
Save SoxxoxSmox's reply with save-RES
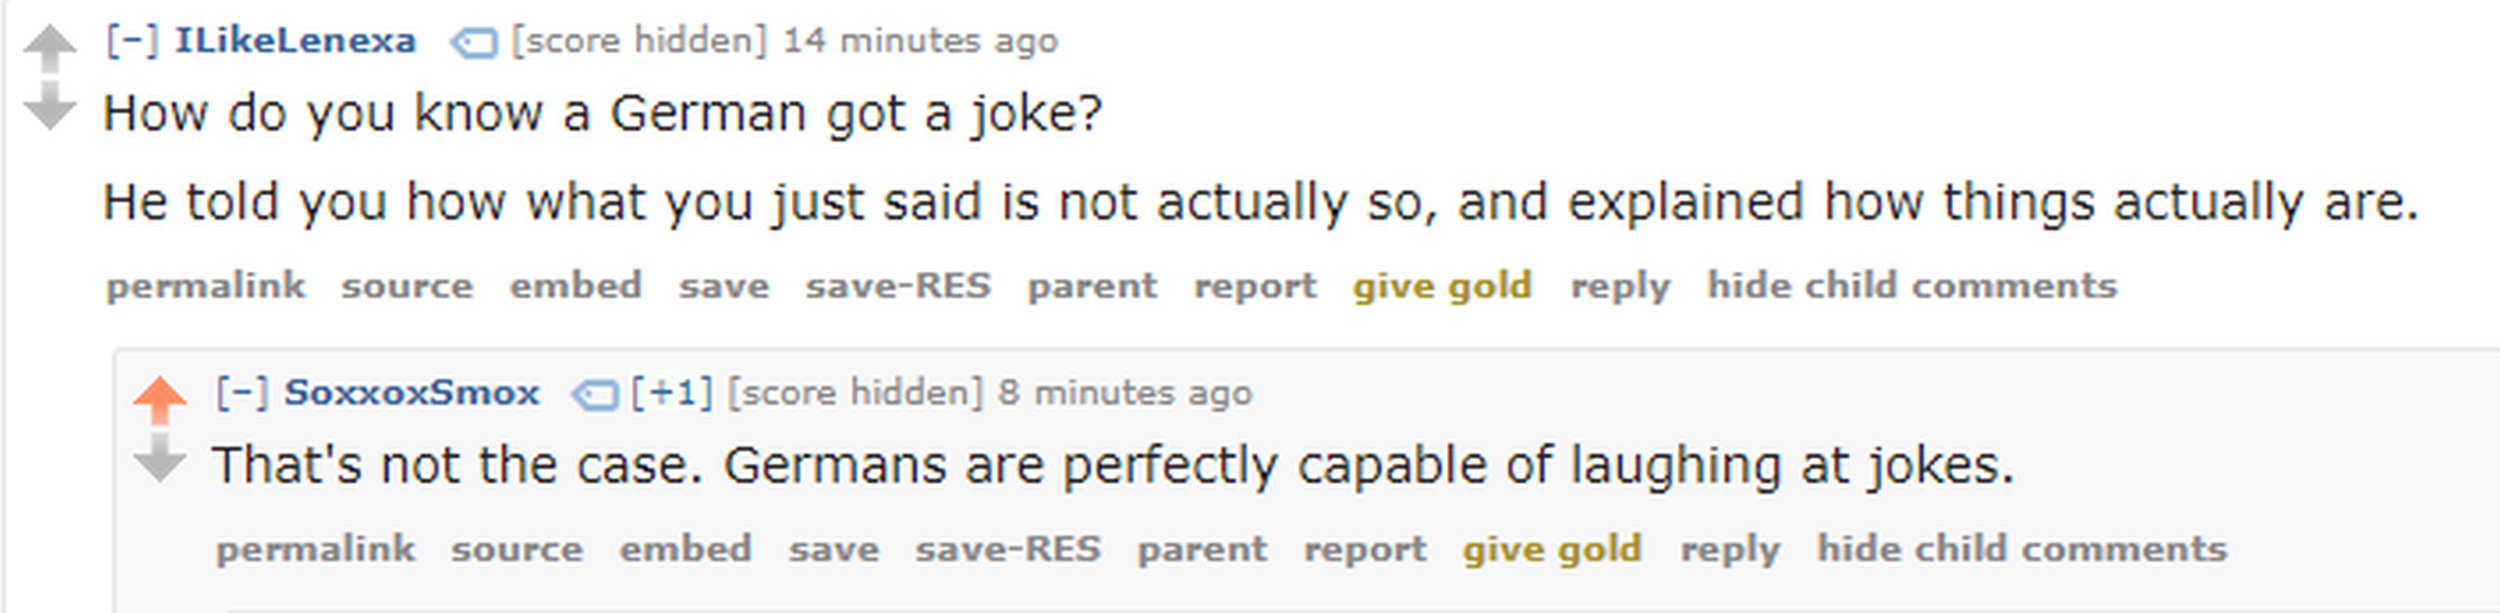coord(1007,549)
